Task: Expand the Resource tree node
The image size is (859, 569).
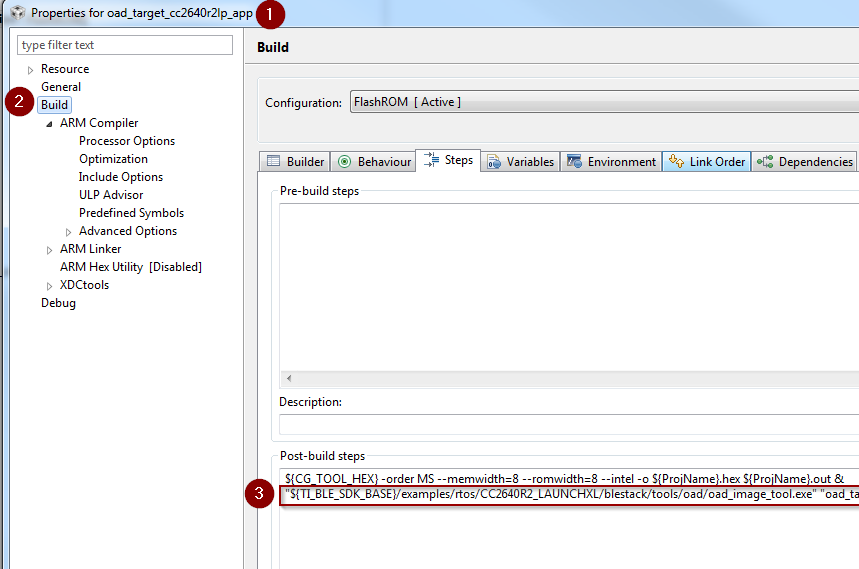Action: tap(31, 70)
